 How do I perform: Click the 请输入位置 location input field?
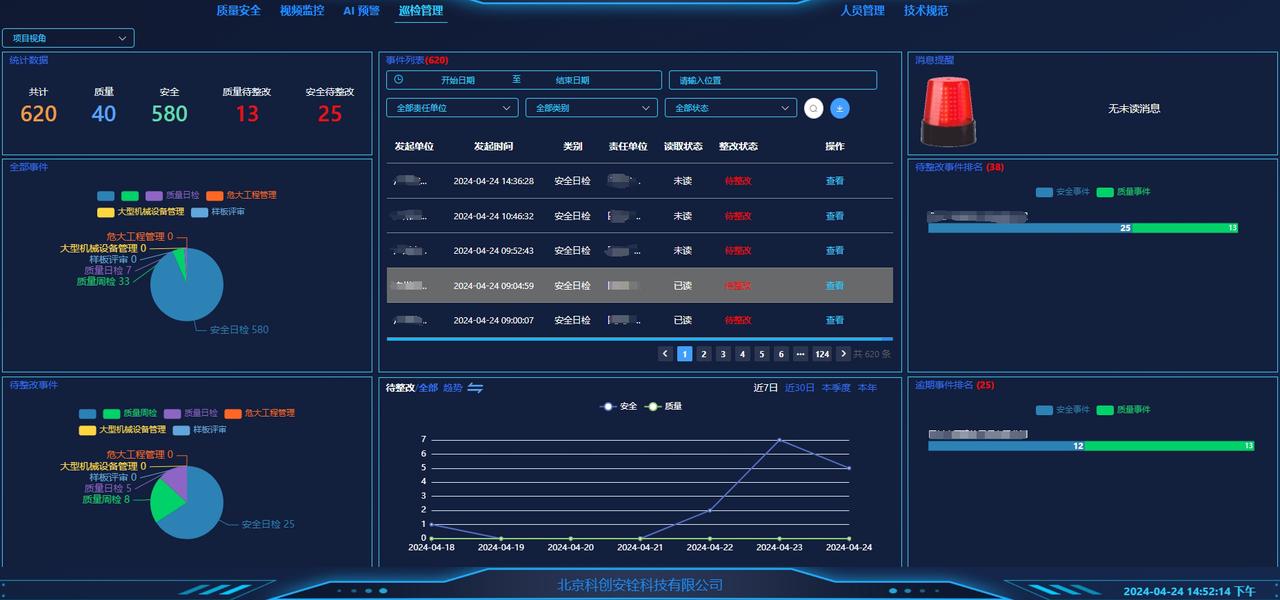[772, 80]
